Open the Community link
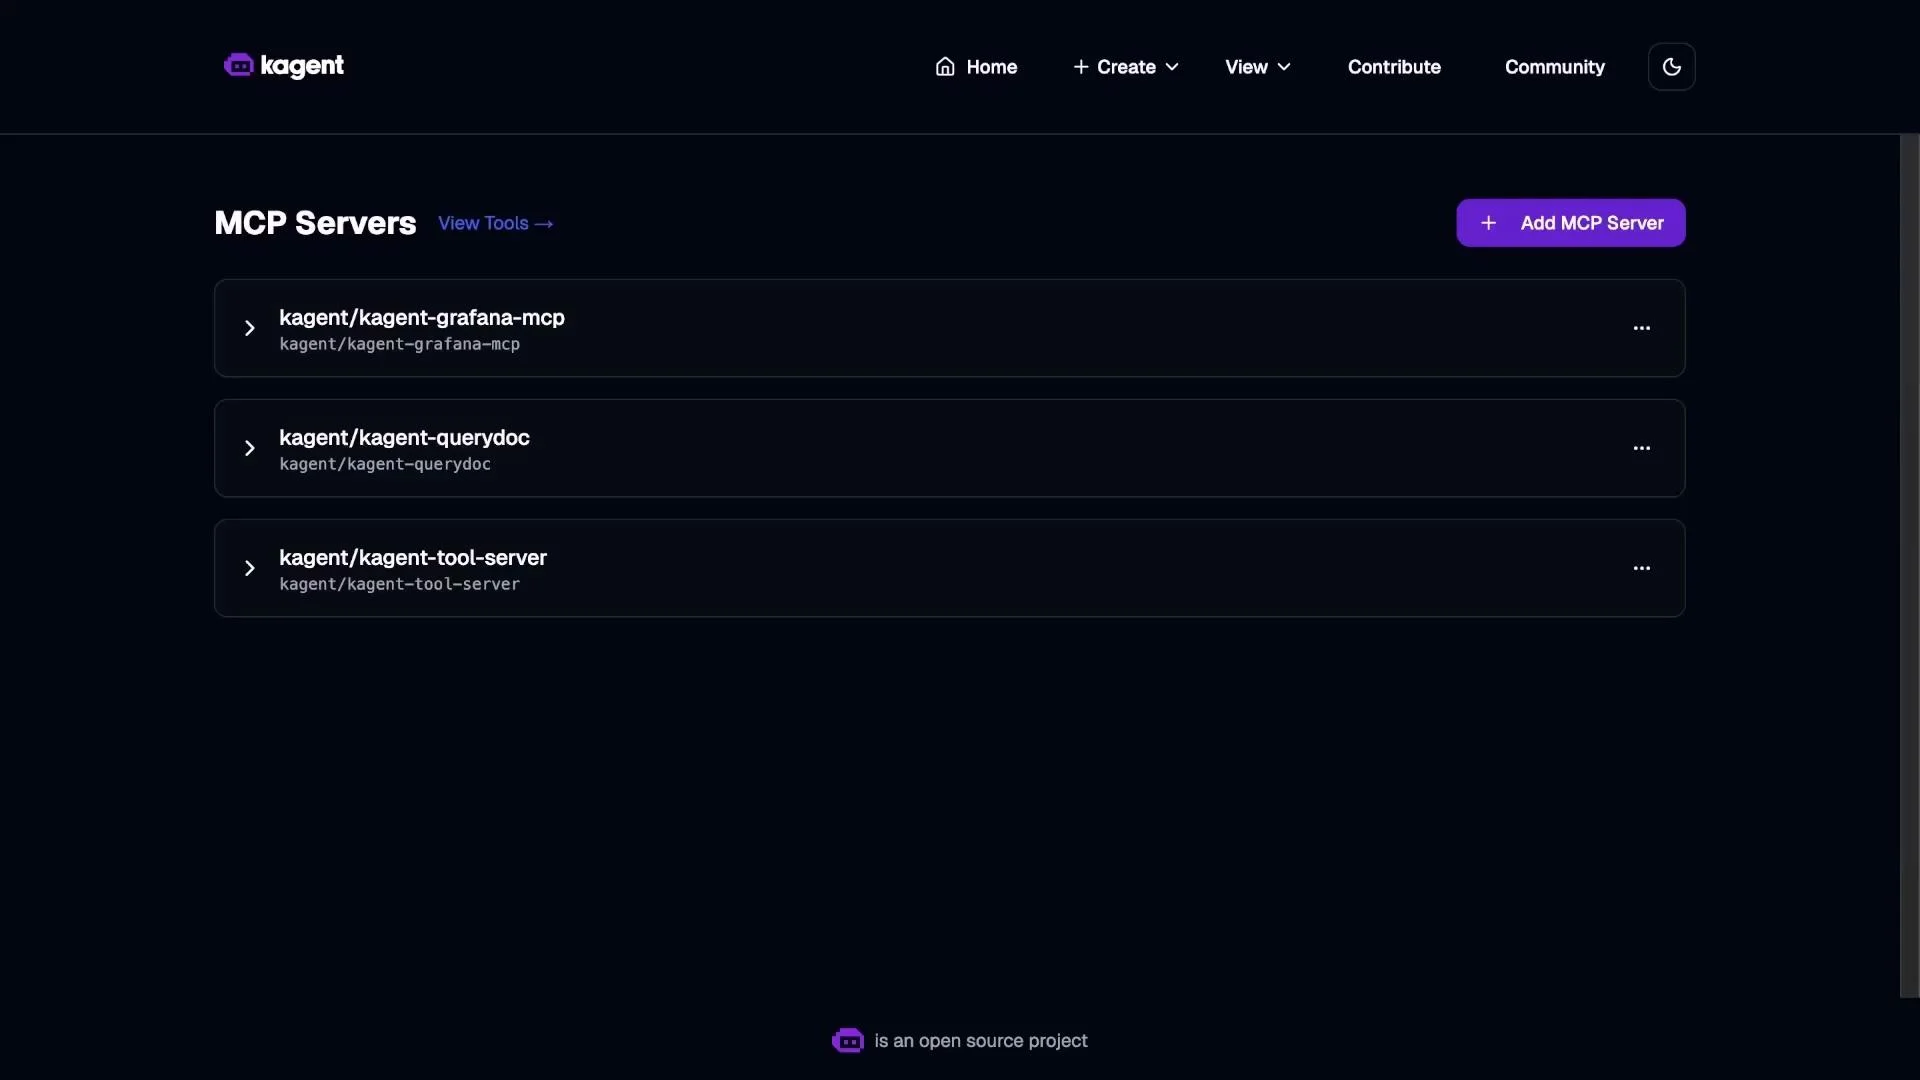The width and height of the screenshot is (1920, 1080). point(1554,67)
